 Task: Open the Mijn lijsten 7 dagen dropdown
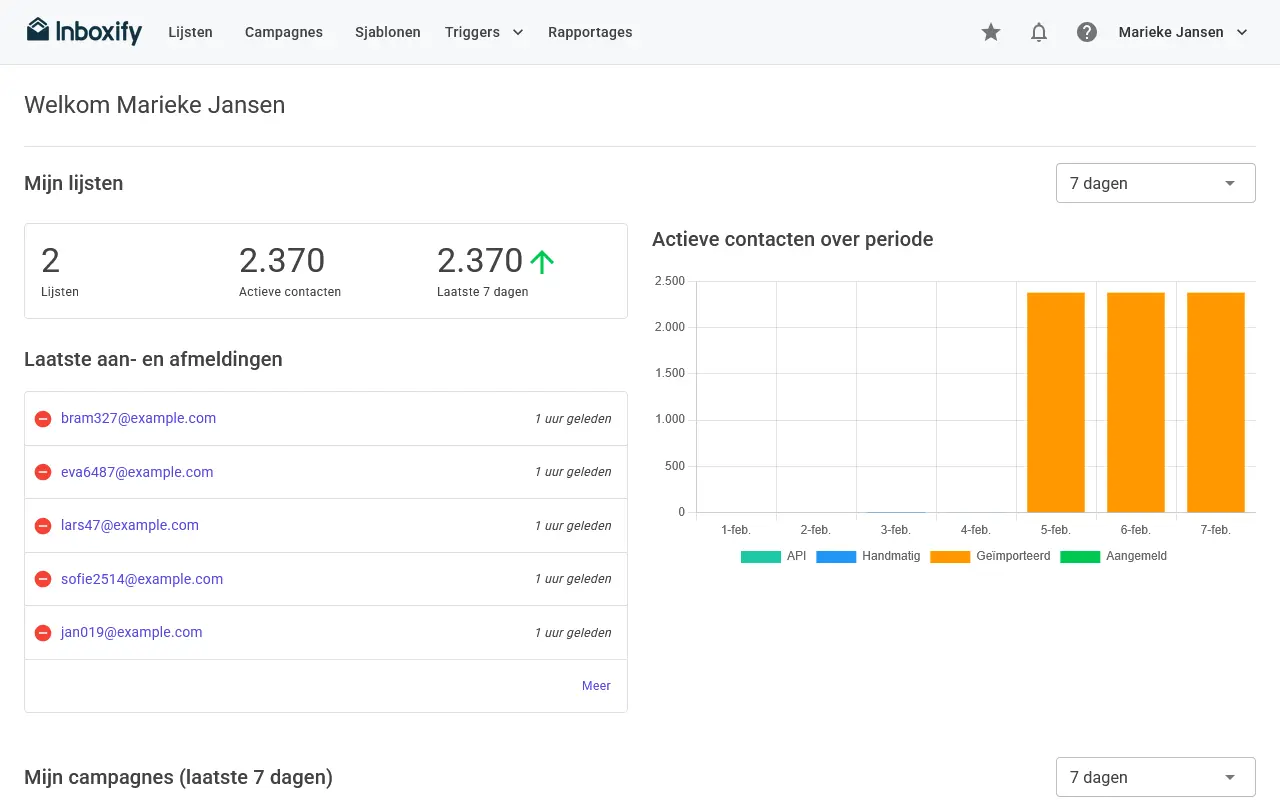(x=1156, y=183)
